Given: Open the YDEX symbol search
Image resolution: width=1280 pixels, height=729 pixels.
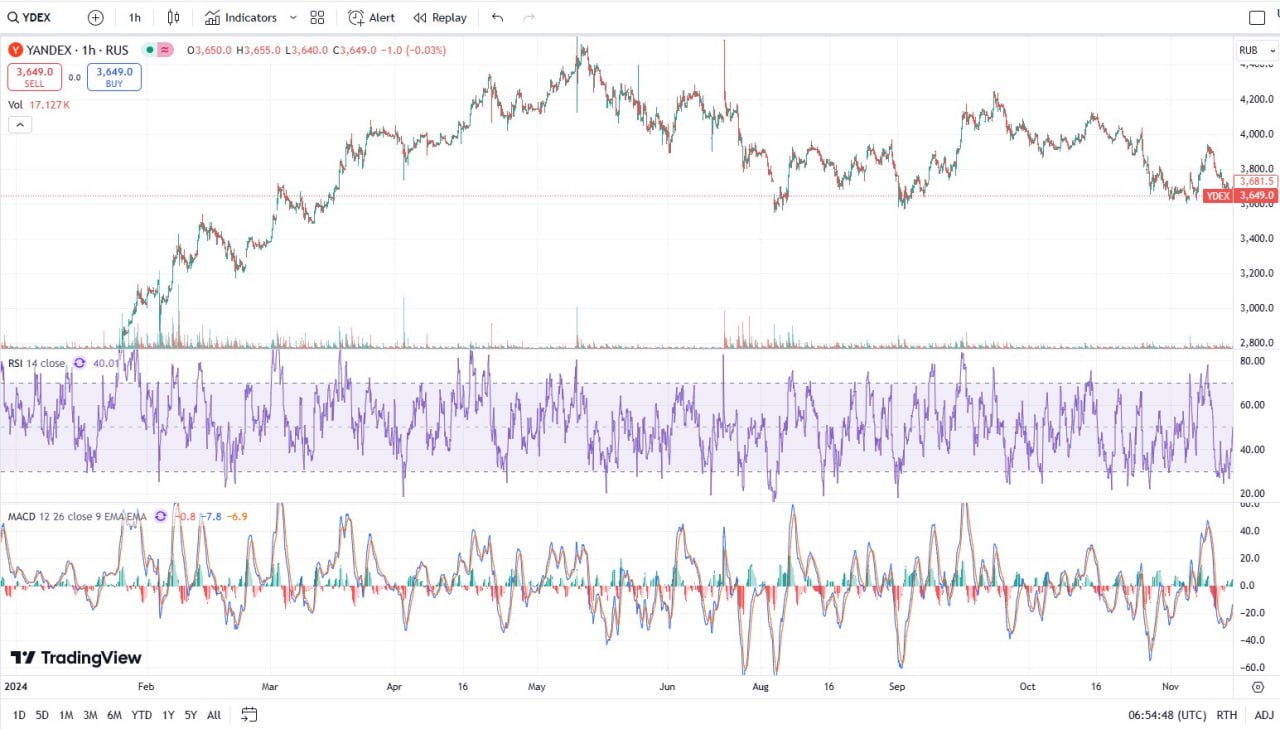Looking at the screenshot, I should [x=30, y=17].
